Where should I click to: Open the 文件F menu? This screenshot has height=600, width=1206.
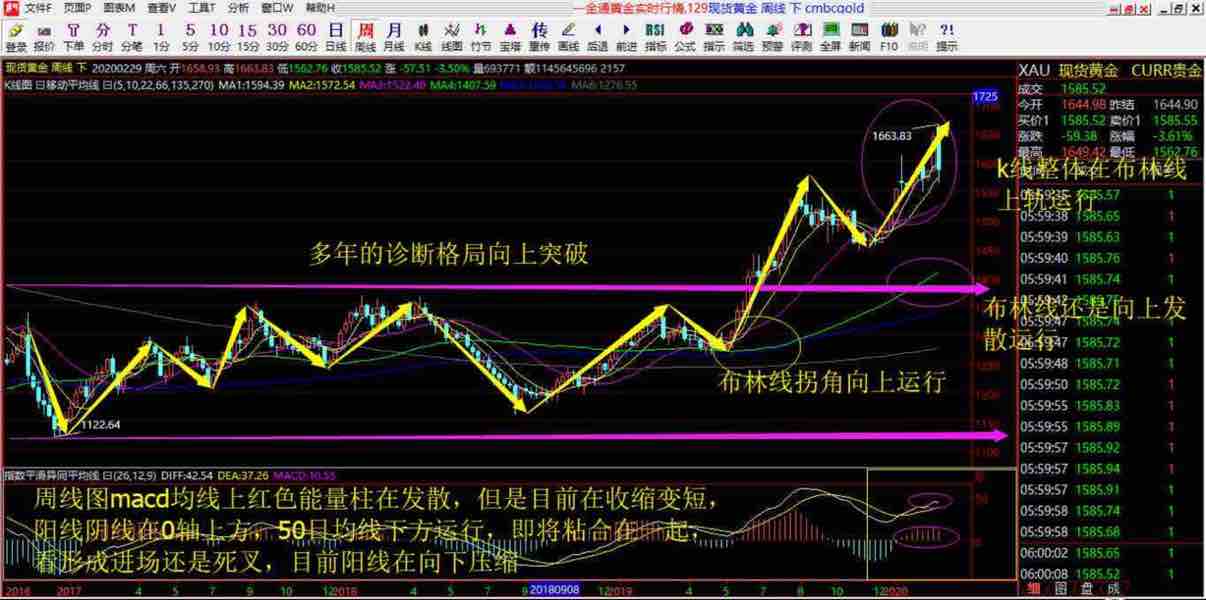coord(37,7)
